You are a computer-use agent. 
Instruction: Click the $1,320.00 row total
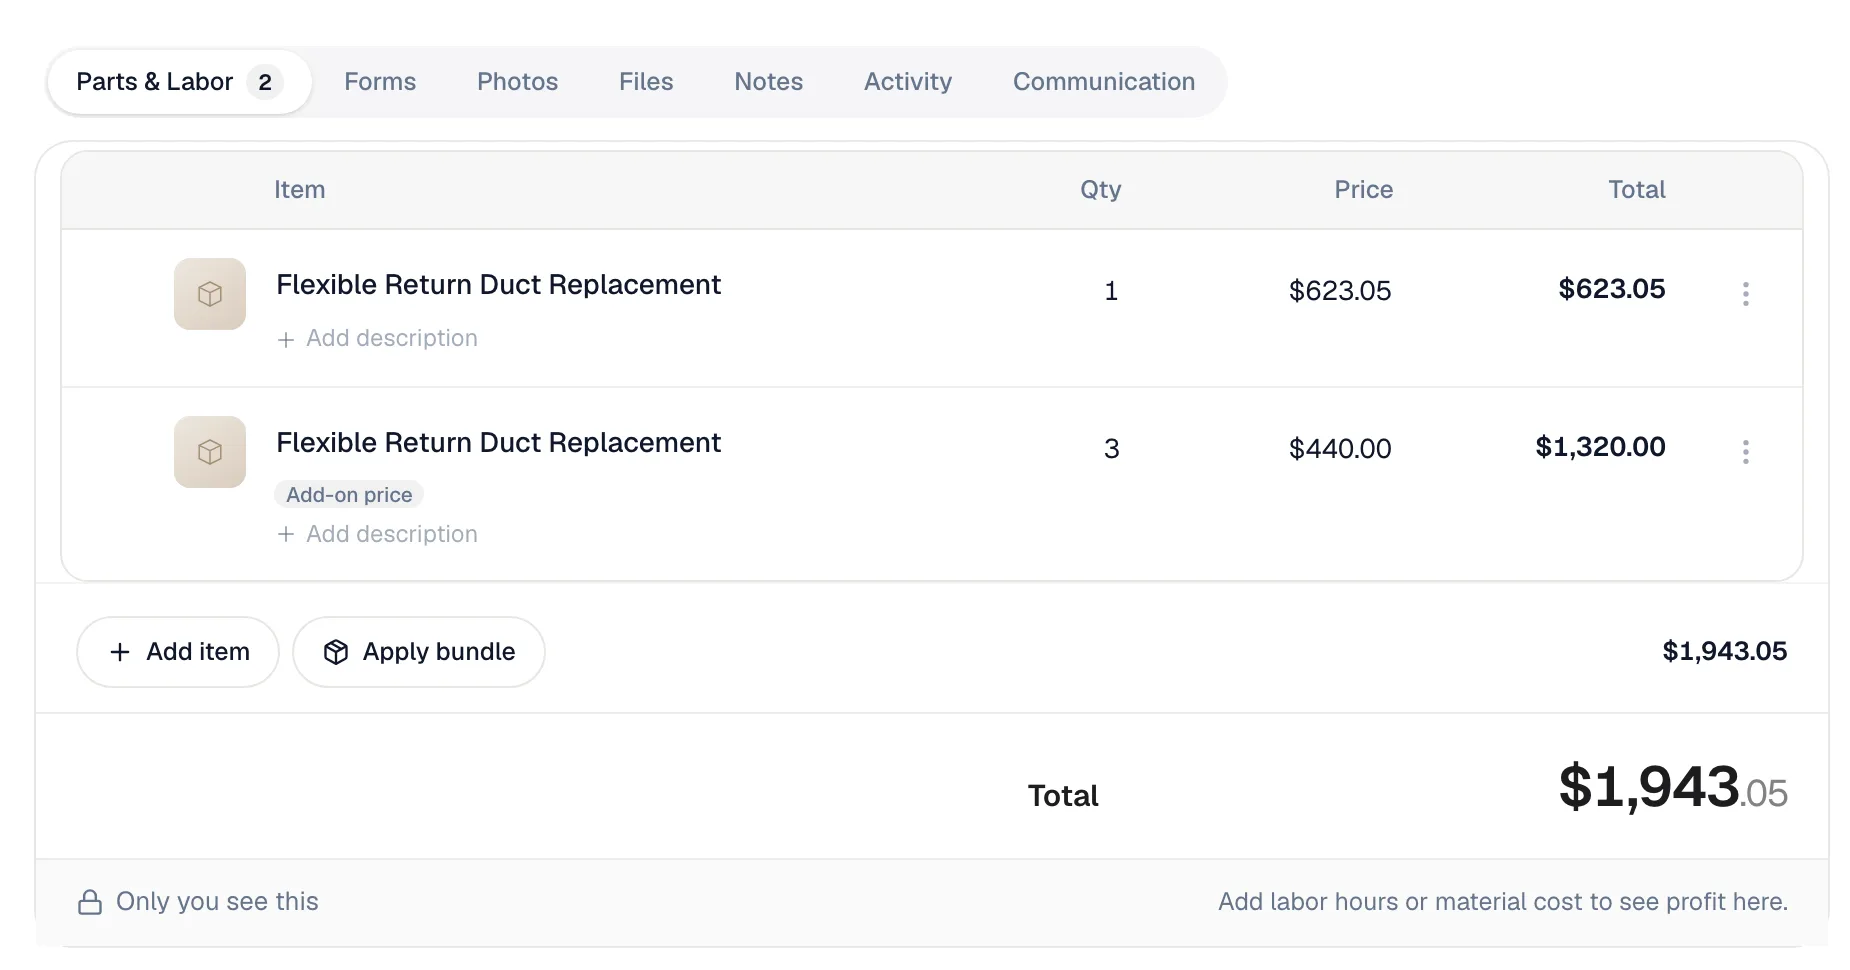click(x=1600, y=447)
